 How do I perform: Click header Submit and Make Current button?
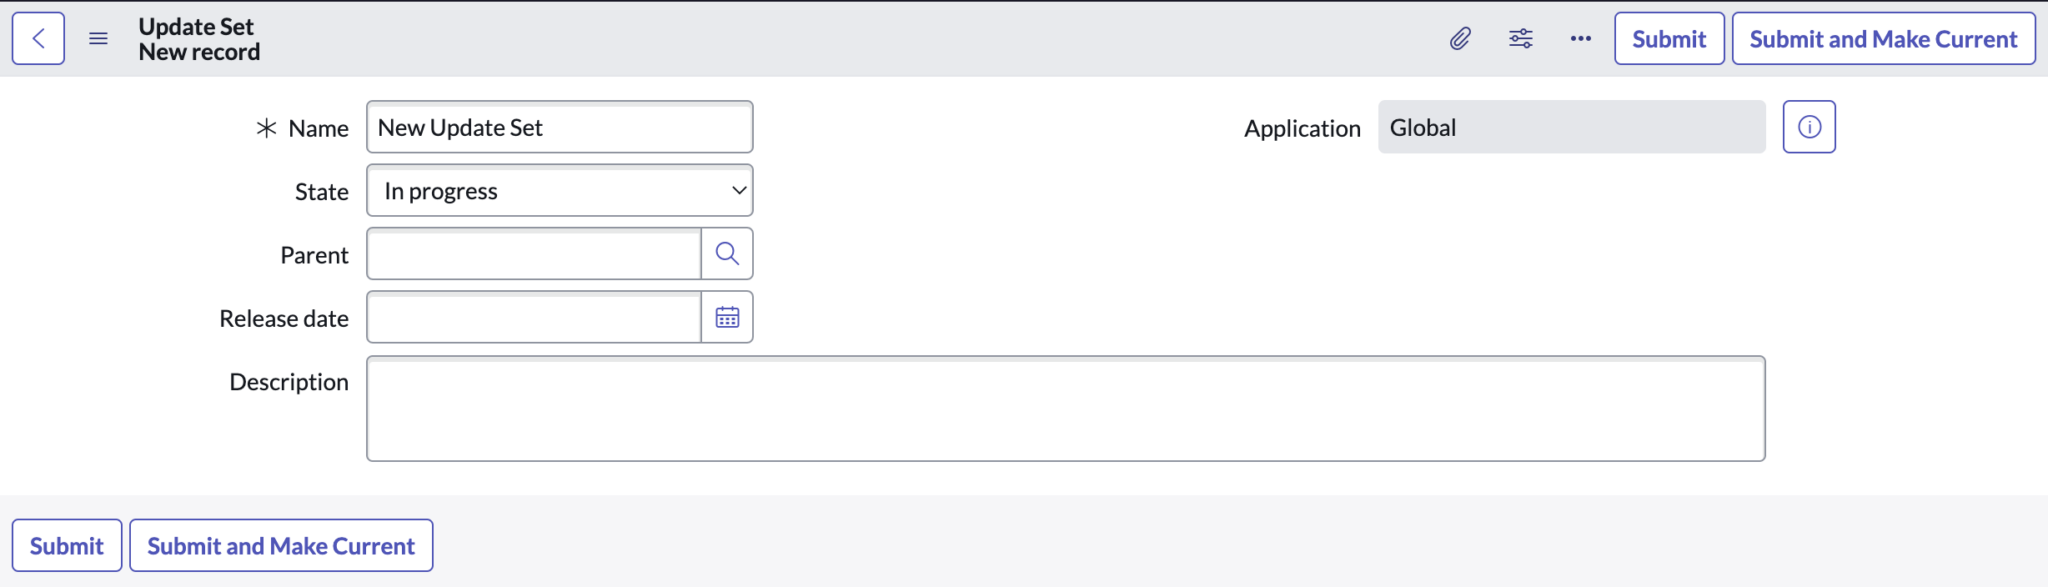1883,39
